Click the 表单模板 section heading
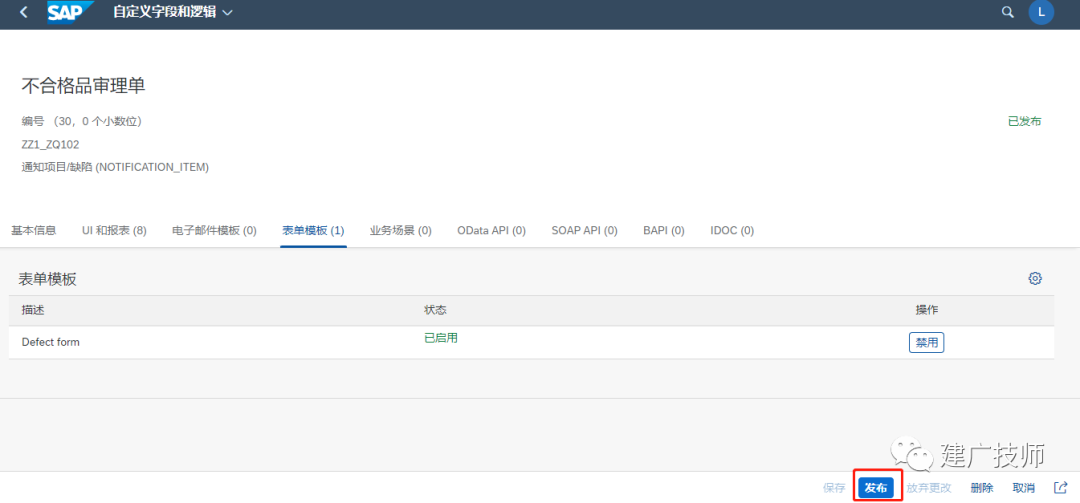1080x503 pixels. tap(48, 279)
